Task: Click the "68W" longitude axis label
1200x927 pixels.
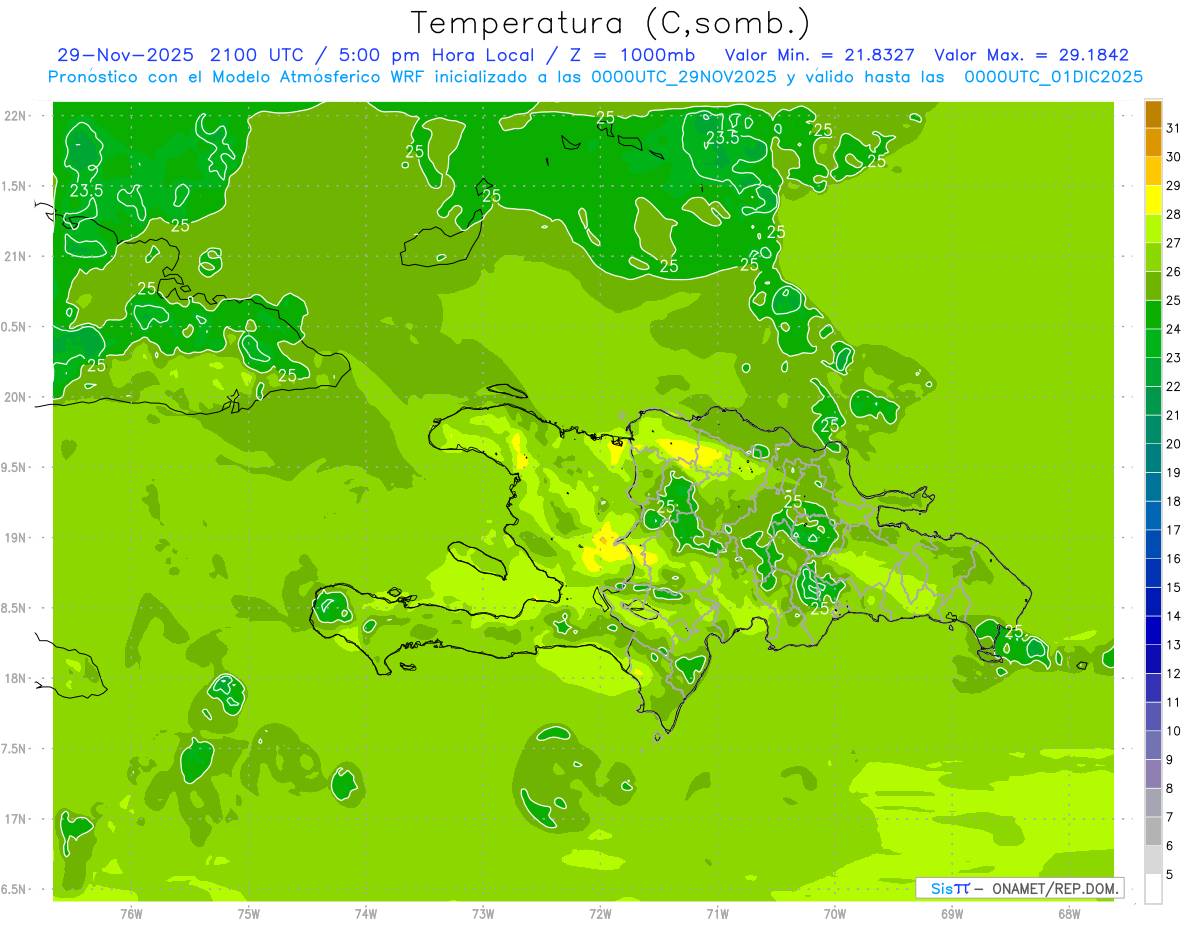Action: pyautogui.click(x=1069, y=914)
